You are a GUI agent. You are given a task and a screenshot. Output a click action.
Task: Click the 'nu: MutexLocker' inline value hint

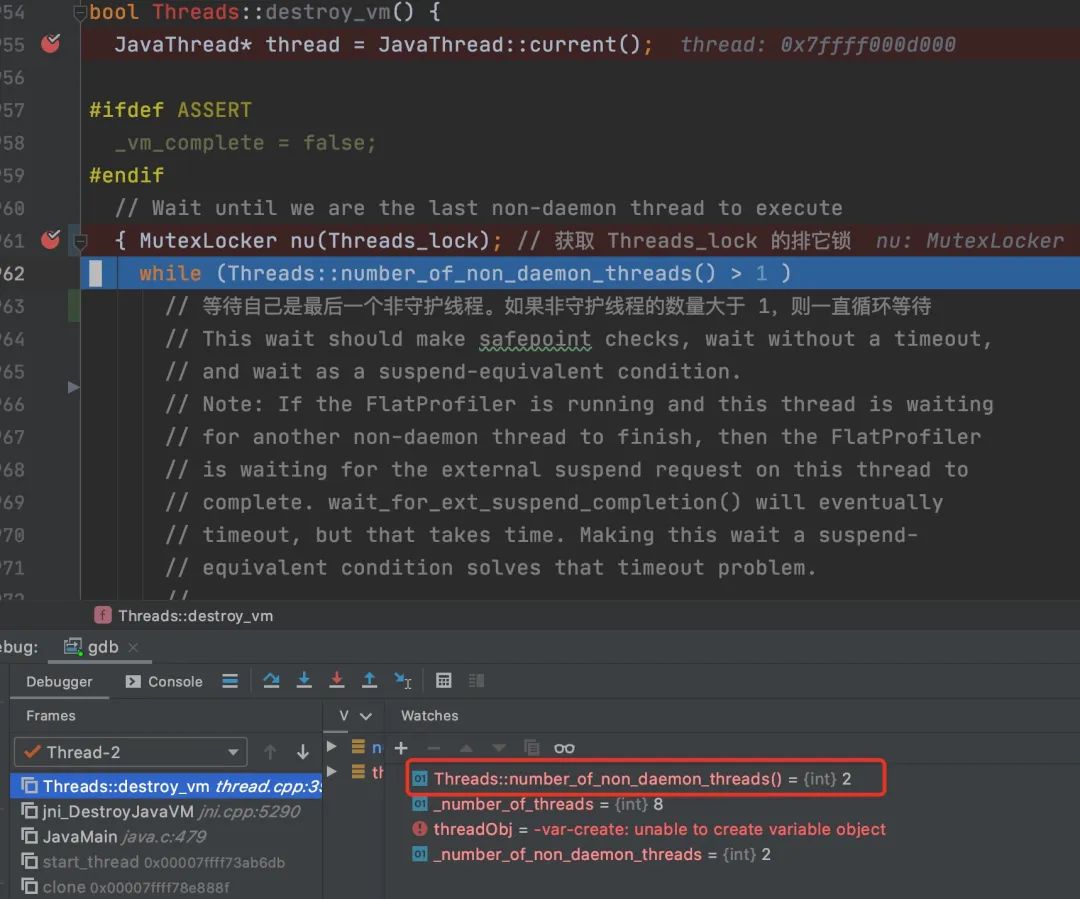coord(970,240)
